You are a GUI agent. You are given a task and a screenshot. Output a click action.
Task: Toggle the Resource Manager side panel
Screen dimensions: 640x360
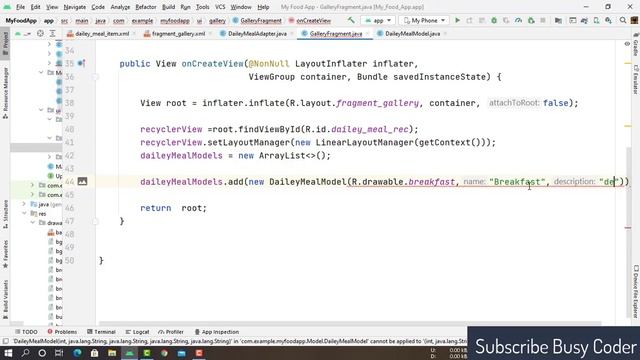coord(5,93)
